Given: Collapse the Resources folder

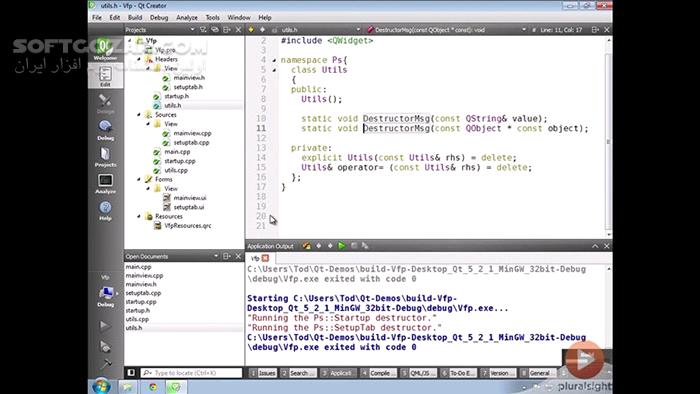Looking at the screenshot, I should [139, 216].
